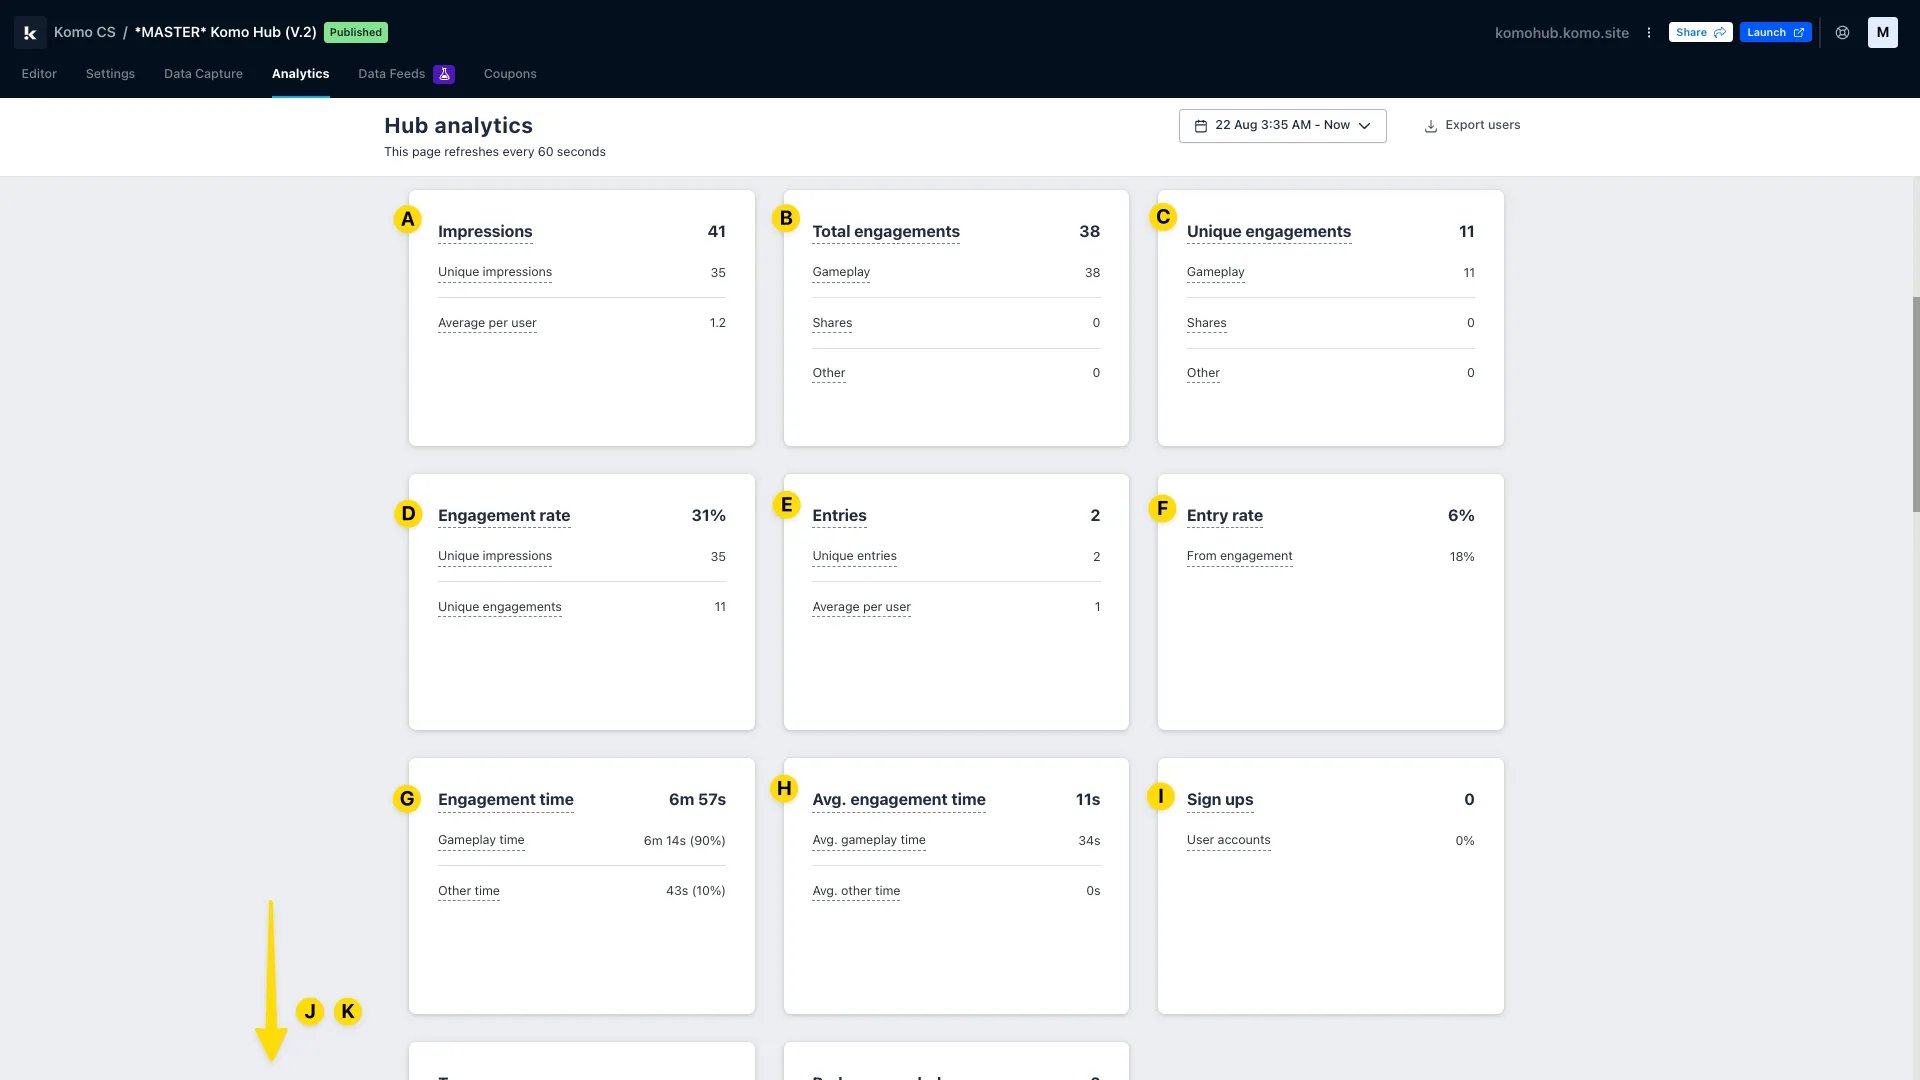
Task: Click the Hub analytics page title
Action: (459, 126)
